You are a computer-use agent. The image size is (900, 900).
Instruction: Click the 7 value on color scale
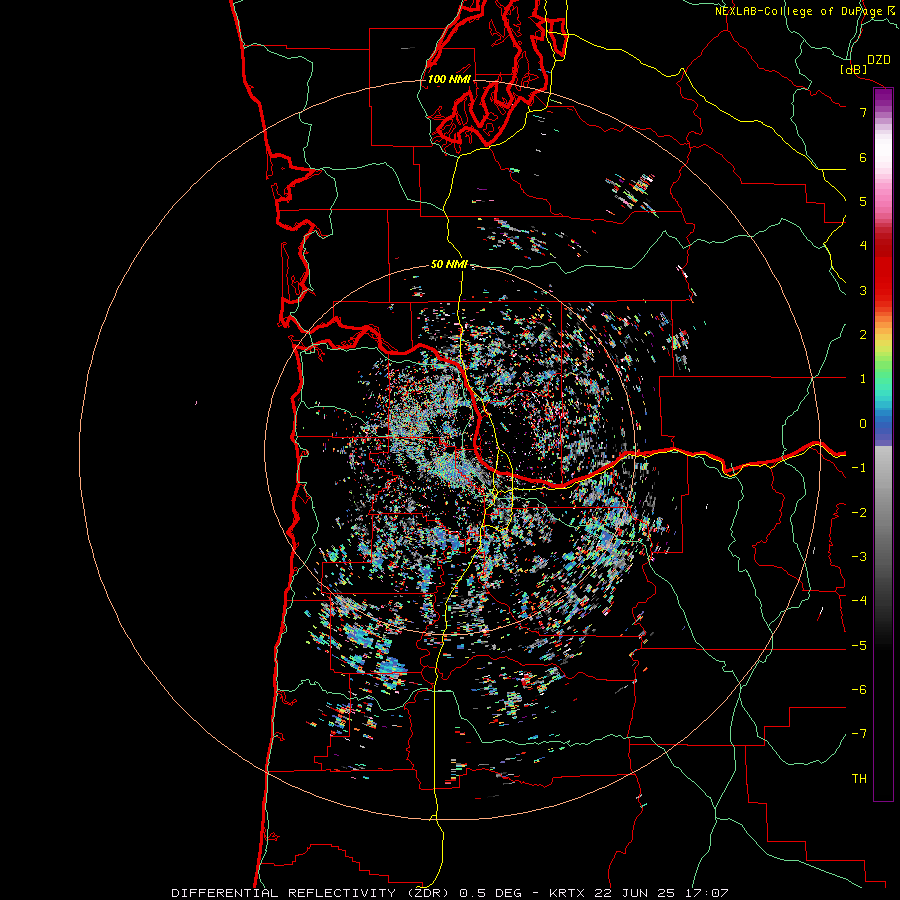click(863, 112)
